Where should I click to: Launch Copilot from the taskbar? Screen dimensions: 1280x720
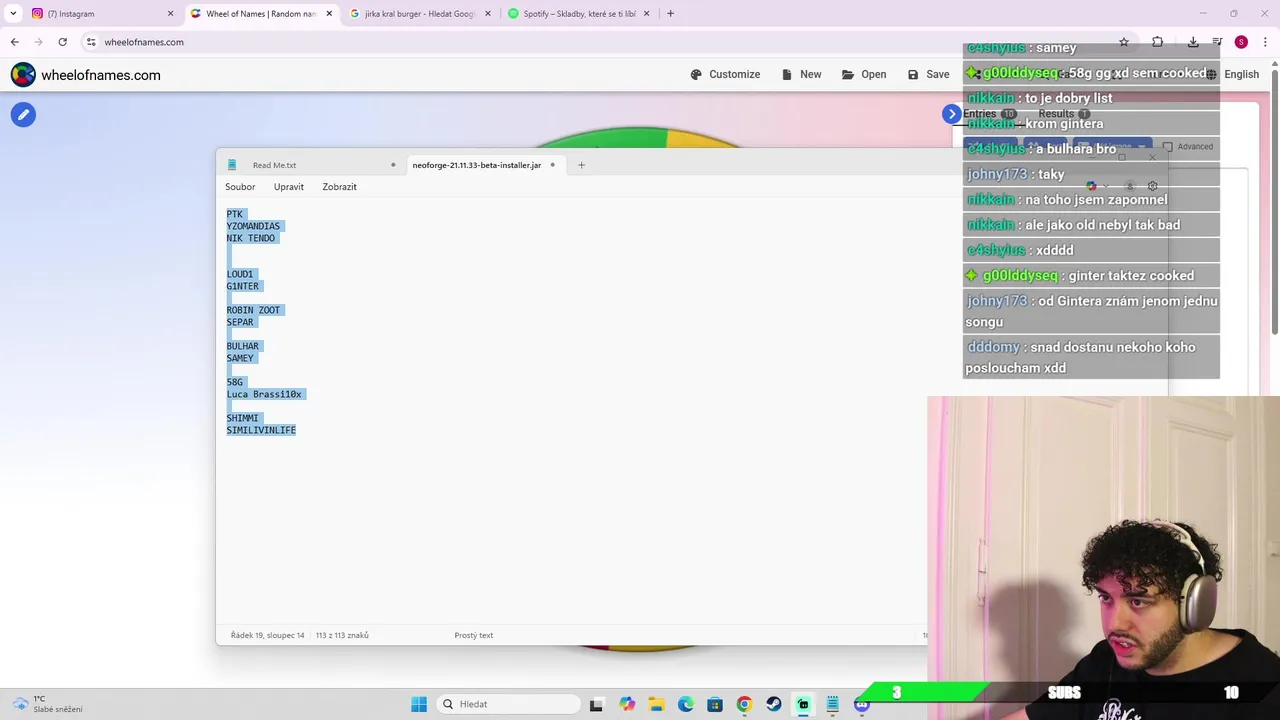click(626, 704)
